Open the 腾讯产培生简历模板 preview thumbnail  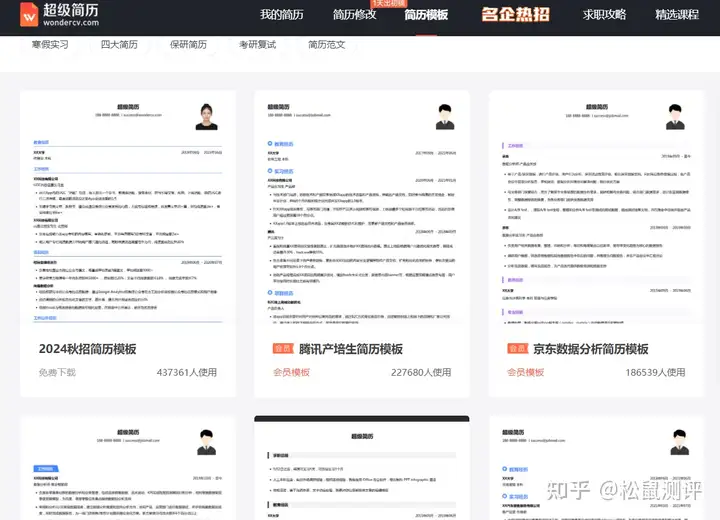[x=362, y=208]
